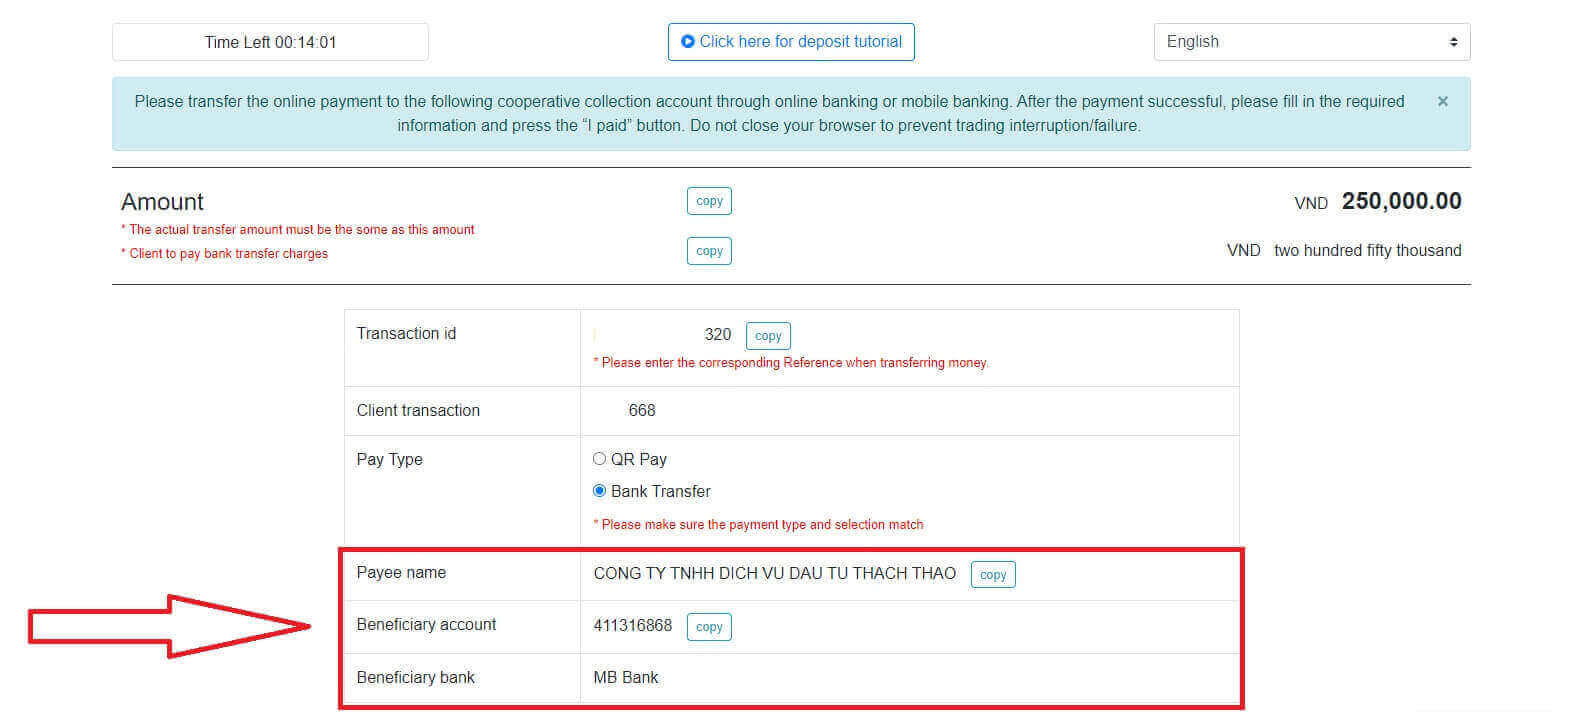Open the English language dropdown
The width and height of the screenshot is (1581, 712).
click(1311, 42)
